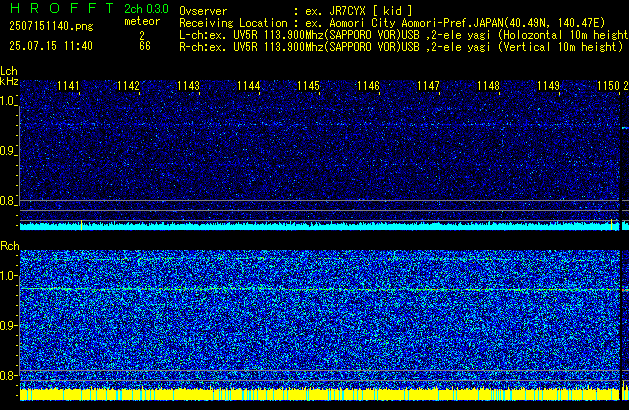Image resolution: width=629 pixels, height=410 pixels.
Task: Click the 1148 time marker
Action: tap(488, 86)
